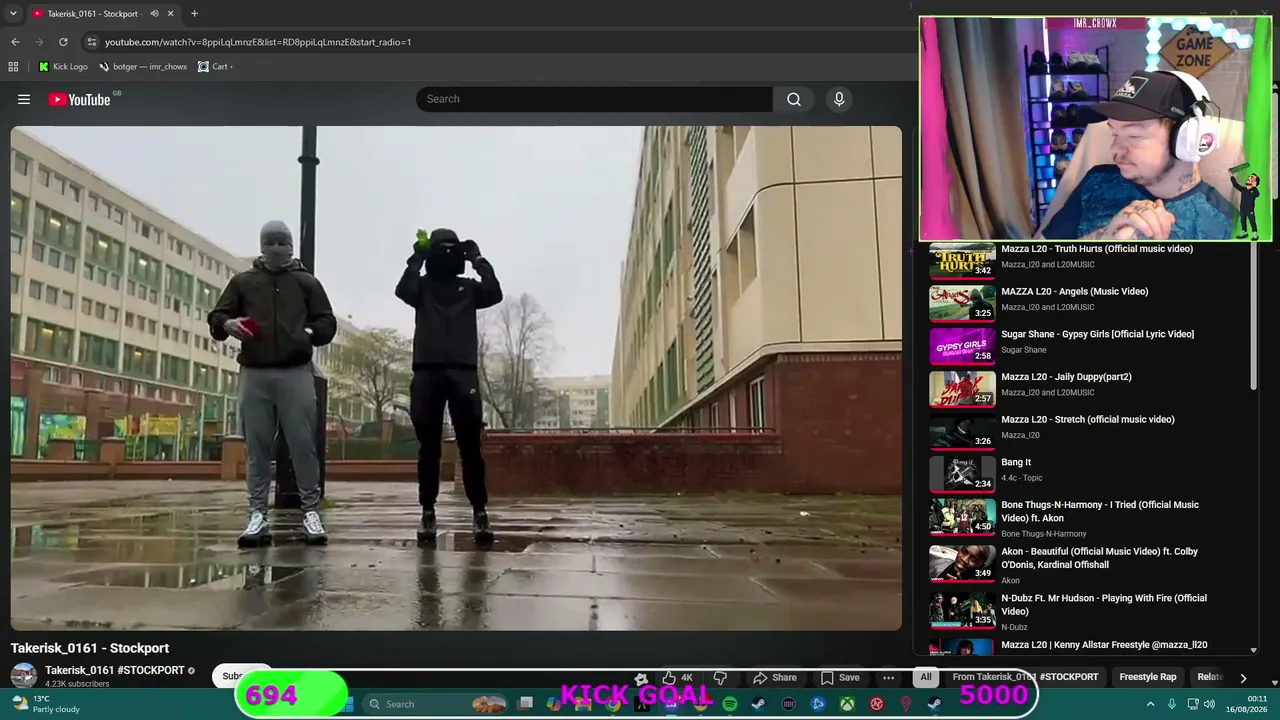
Task: Click the browser address bar URL
Action: point(258,42)
